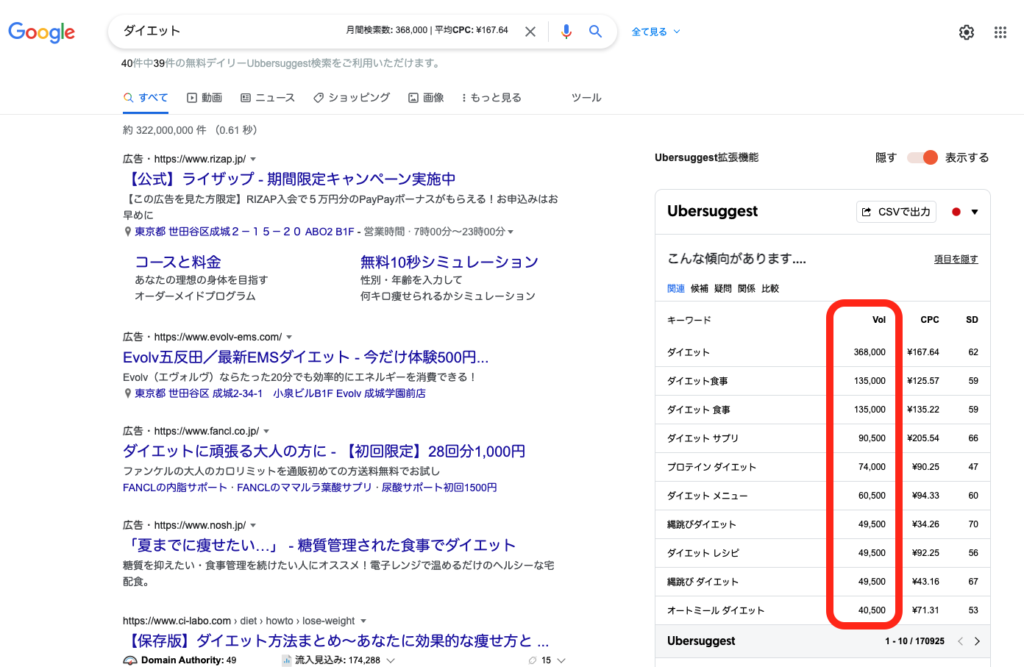
Task: Click the 368,000 volume value in table
Action: click(x=869, y=352)
